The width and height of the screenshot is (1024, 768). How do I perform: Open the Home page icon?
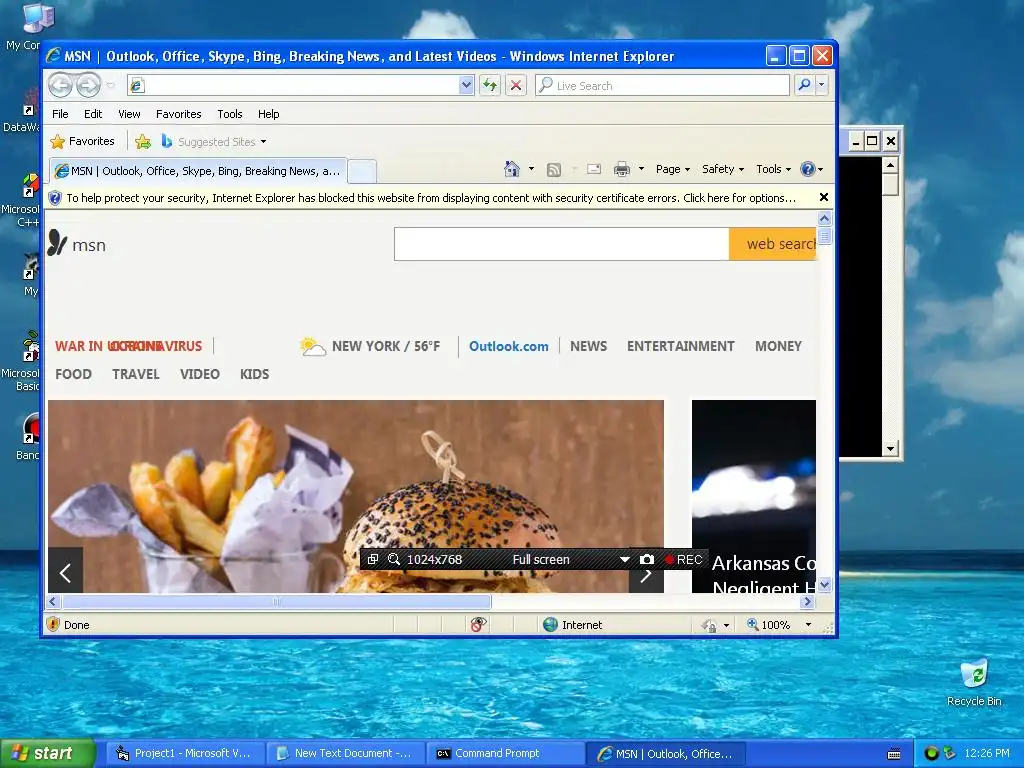(x=511, y=169)
